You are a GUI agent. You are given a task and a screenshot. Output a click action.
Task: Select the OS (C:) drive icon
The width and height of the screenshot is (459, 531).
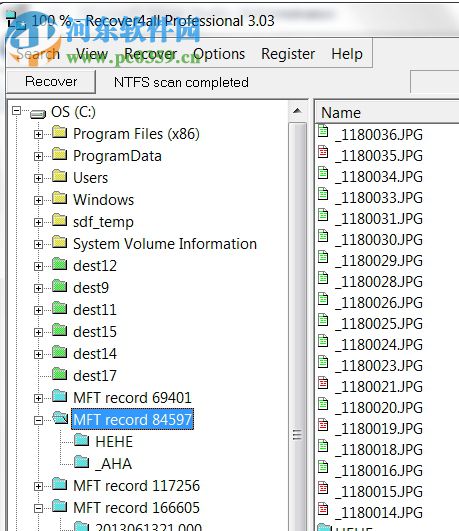pos(38,114)
